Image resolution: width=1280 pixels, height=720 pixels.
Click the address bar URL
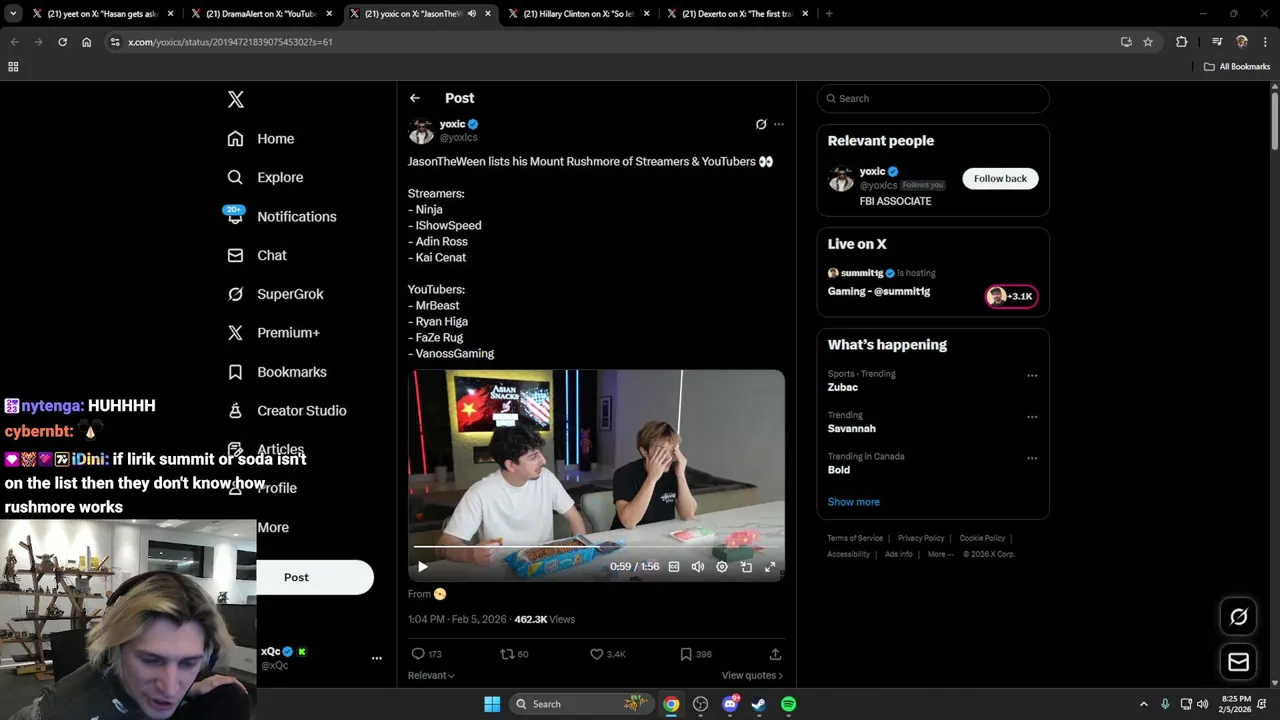coord(230,42)
